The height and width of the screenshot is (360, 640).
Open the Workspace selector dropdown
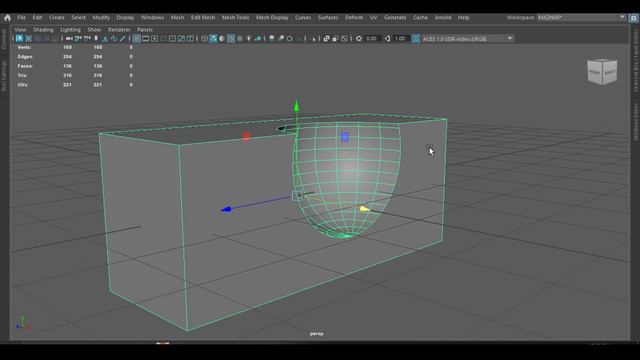point(581,18)
